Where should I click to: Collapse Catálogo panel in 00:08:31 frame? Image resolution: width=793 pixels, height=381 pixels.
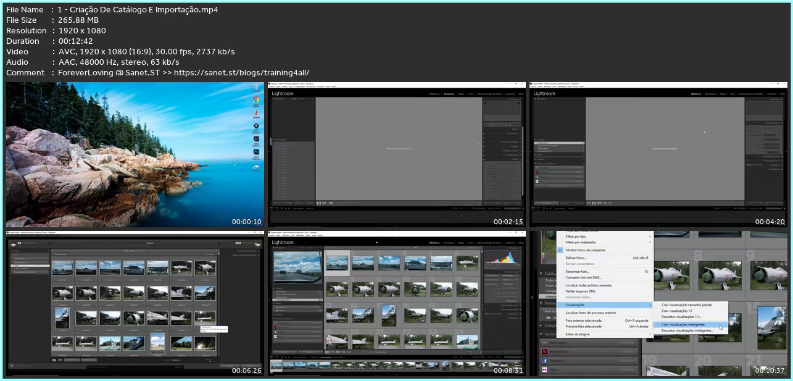274,288
